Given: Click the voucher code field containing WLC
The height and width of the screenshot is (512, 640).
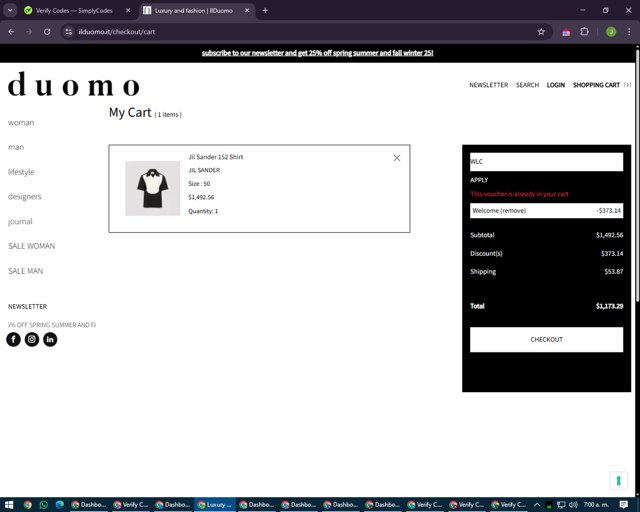Looking at the screenshot, I should (546, 162).
